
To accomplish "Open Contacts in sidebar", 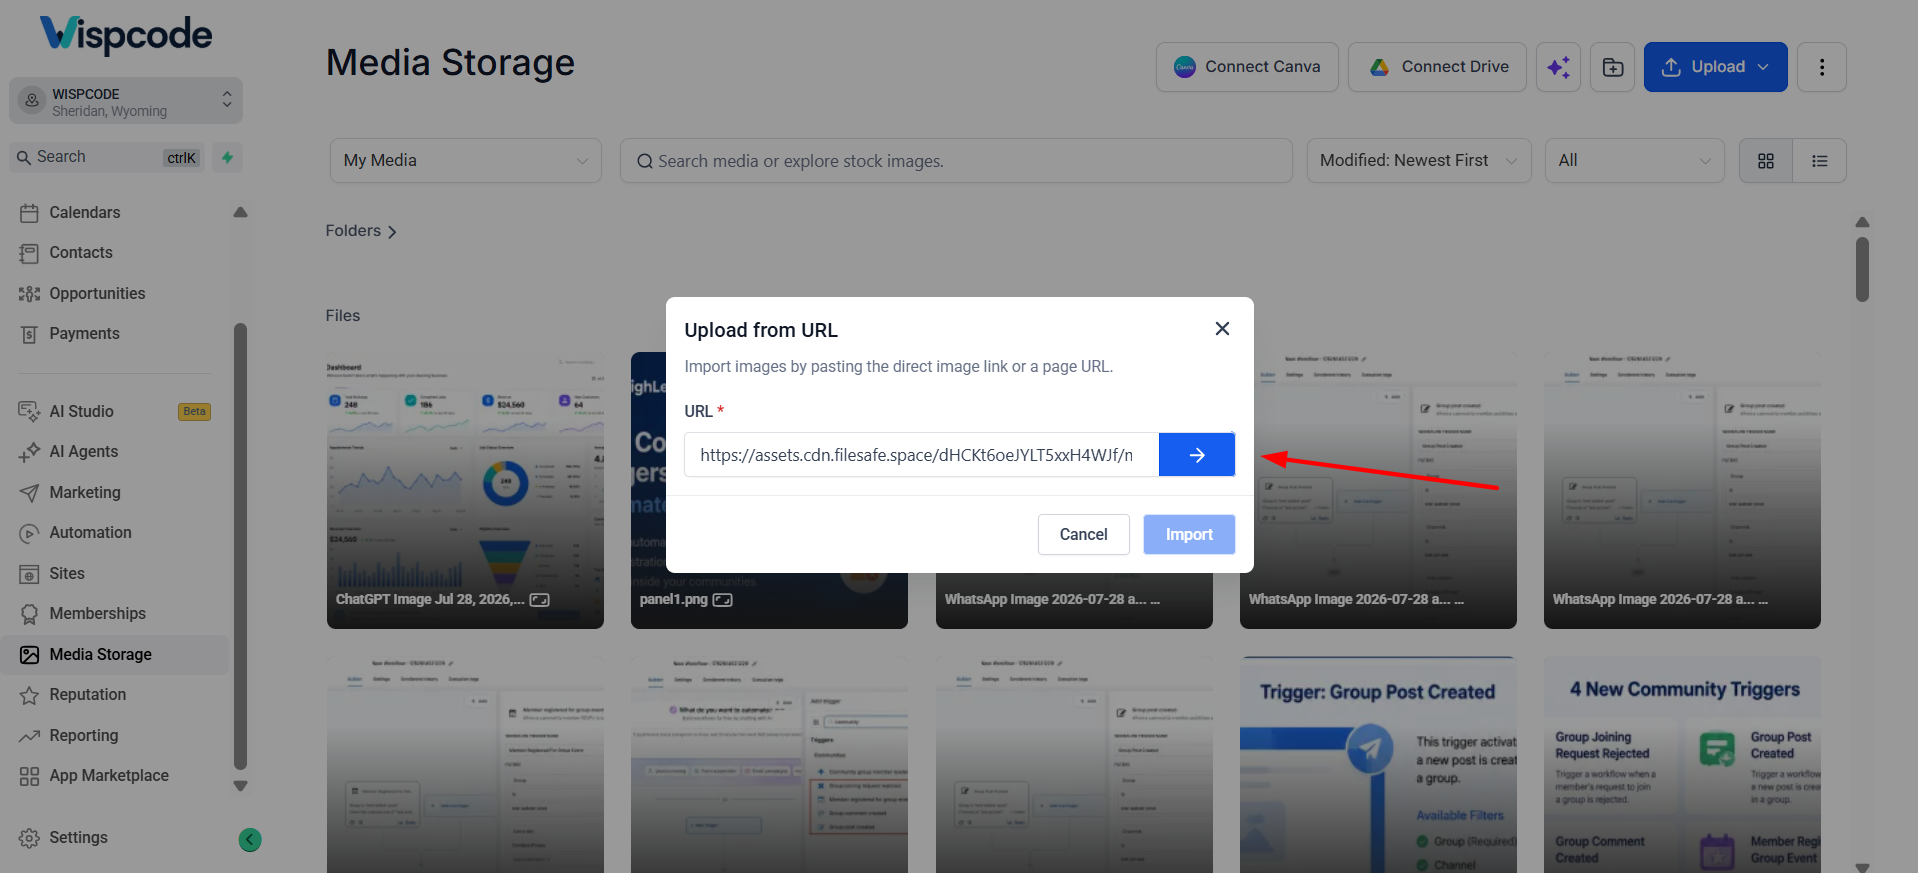I will coord(81,253).
